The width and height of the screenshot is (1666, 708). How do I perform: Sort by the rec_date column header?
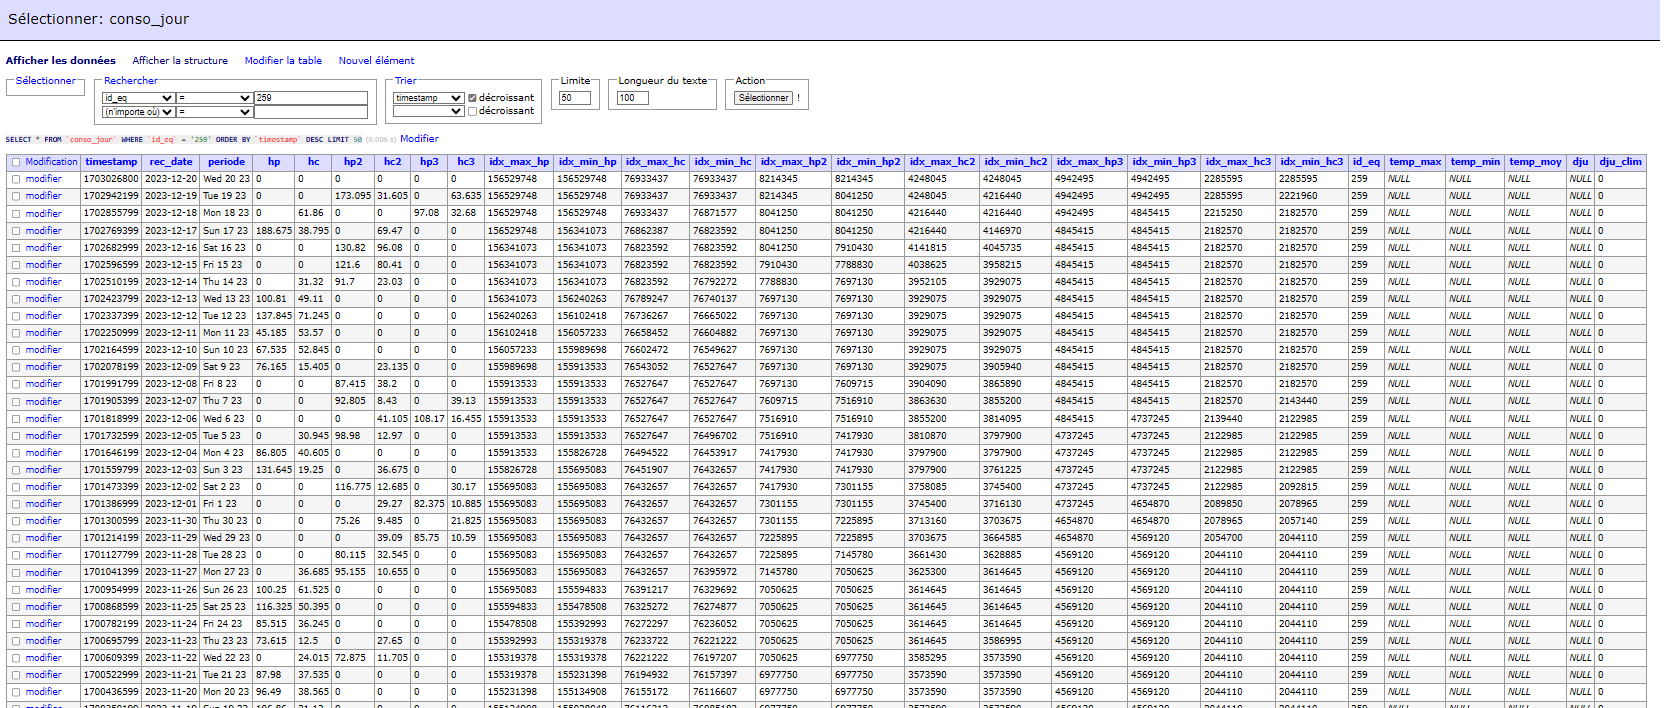[171, 162]
